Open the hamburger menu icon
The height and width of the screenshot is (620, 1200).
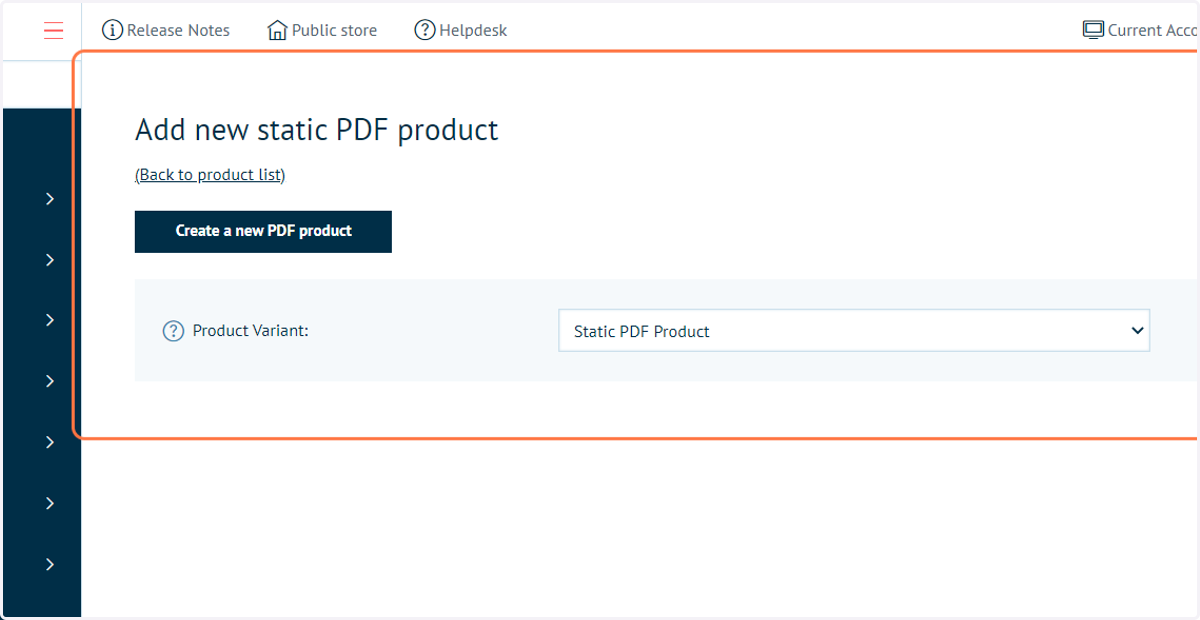tap(54, 31)
